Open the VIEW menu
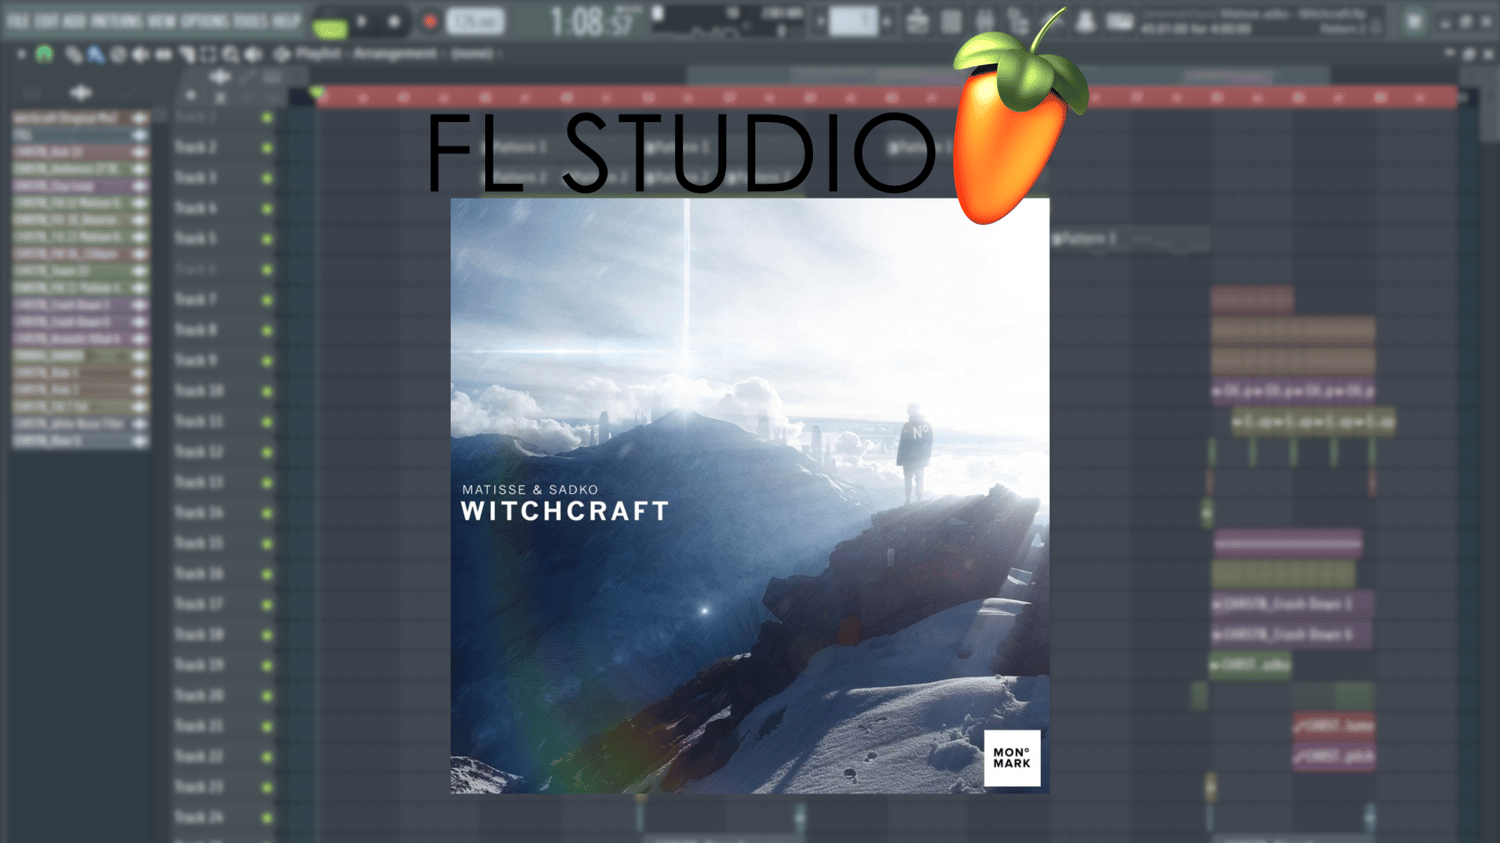 [x=162, y=21]
